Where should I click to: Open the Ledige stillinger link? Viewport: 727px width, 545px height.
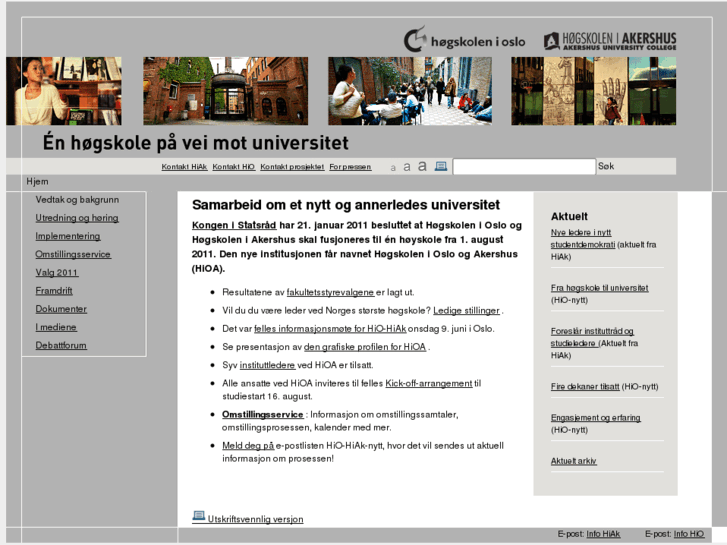(x=466, y=310)
